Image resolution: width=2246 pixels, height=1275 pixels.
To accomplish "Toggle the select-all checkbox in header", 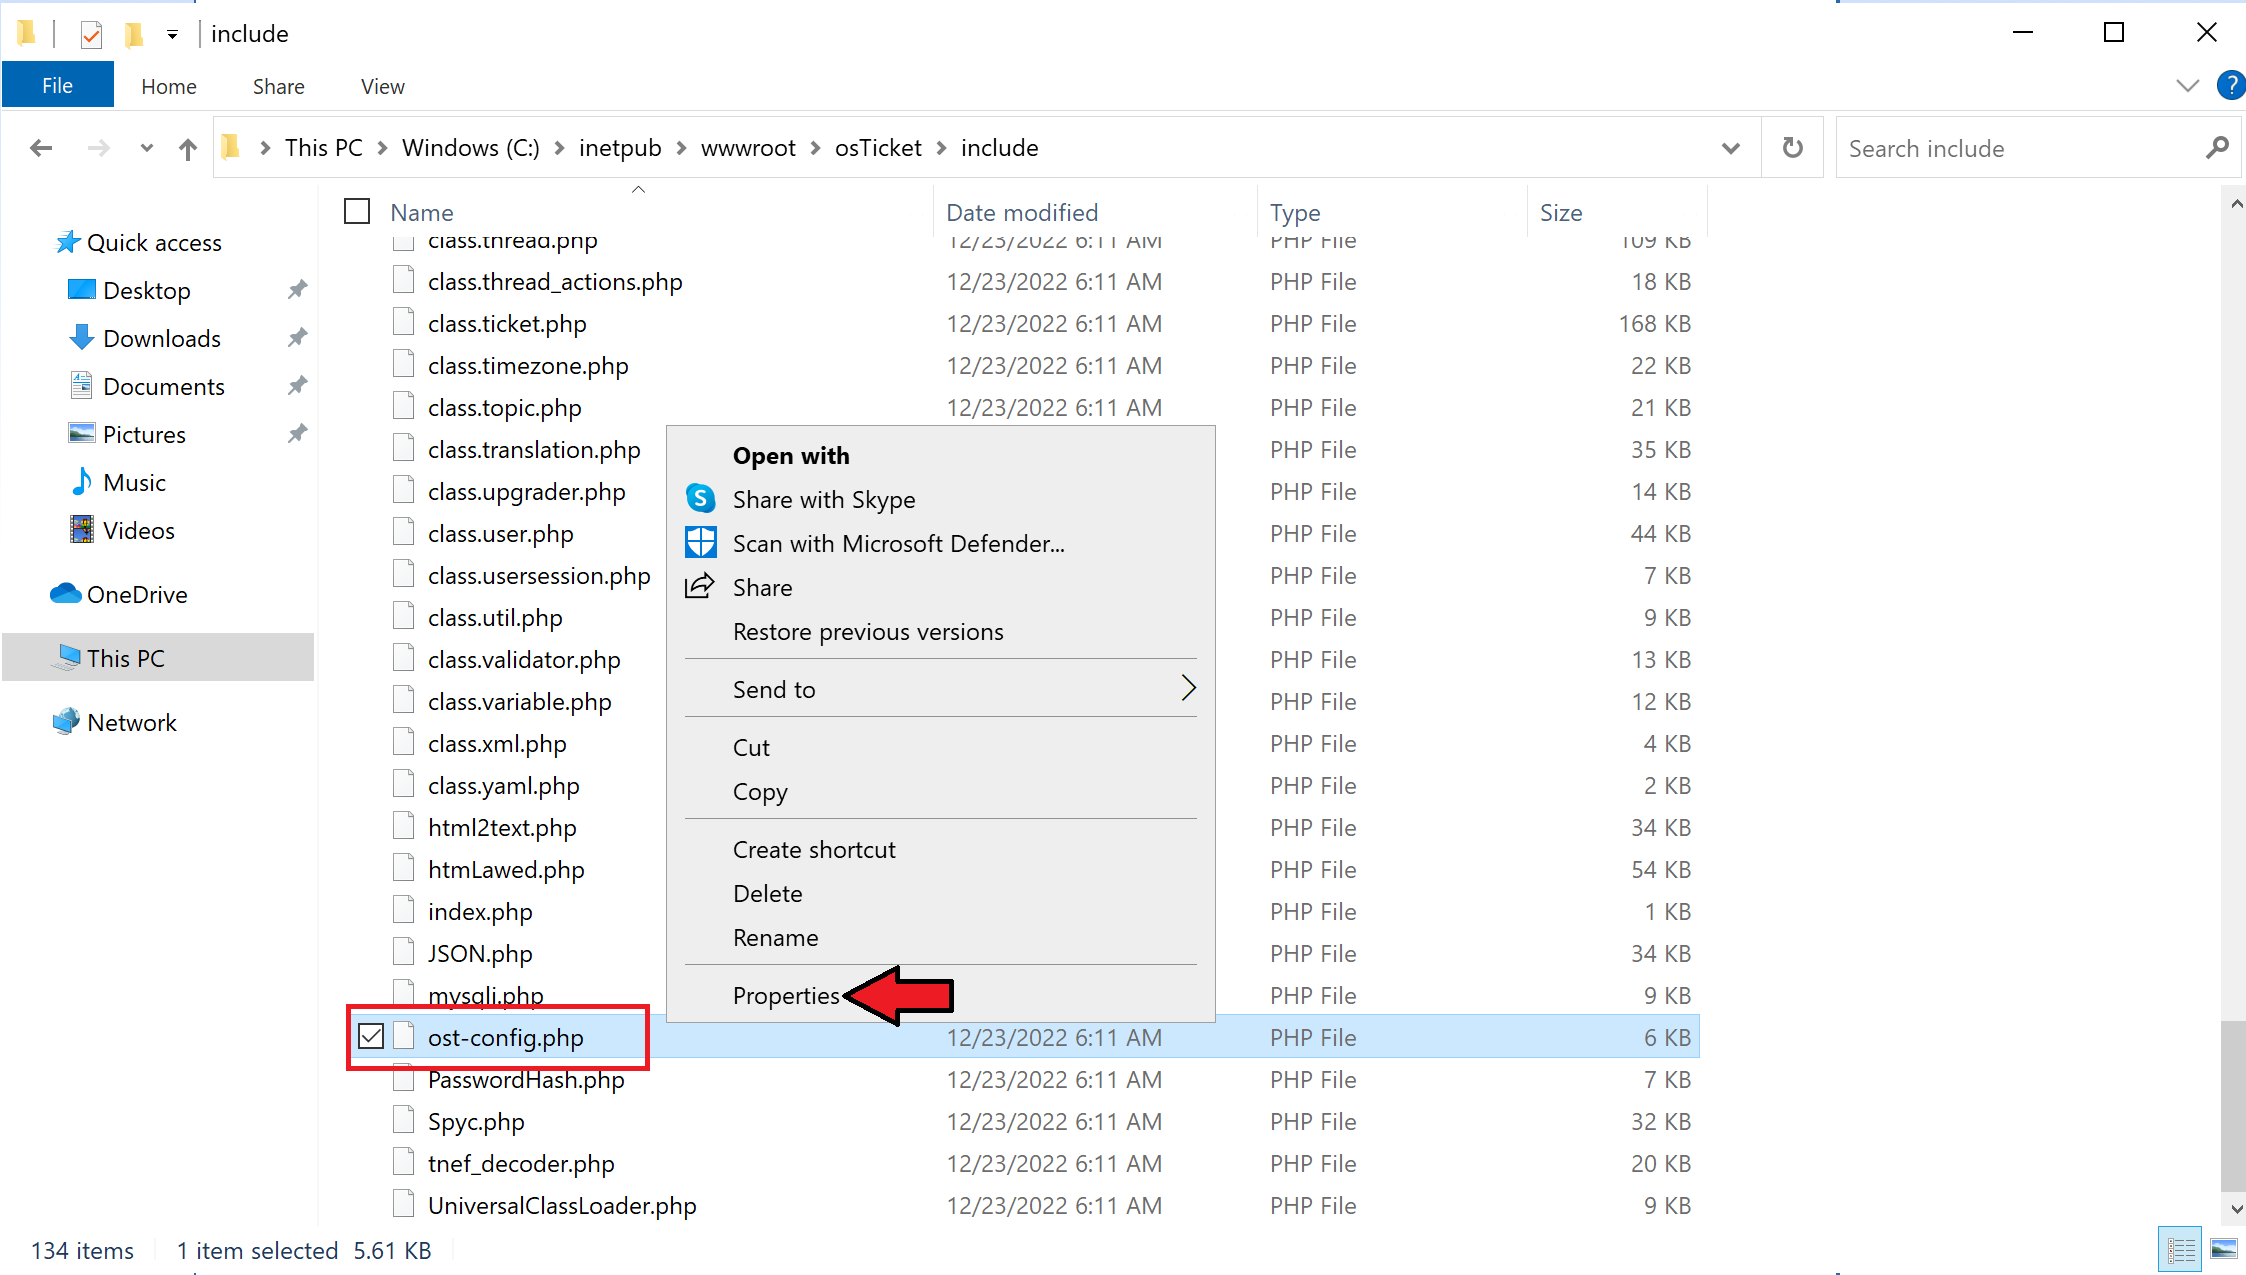I will click(x=357, y=212).
